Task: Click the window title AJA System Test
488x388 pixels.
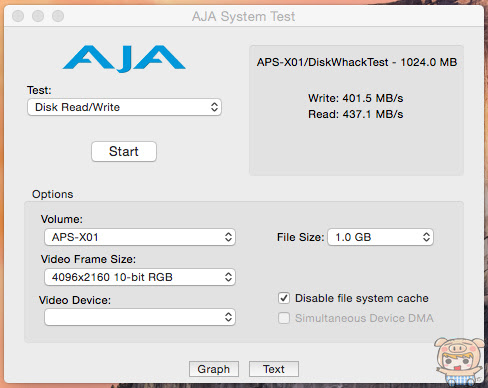Action: pyautogui.click(x=243, y=16)
